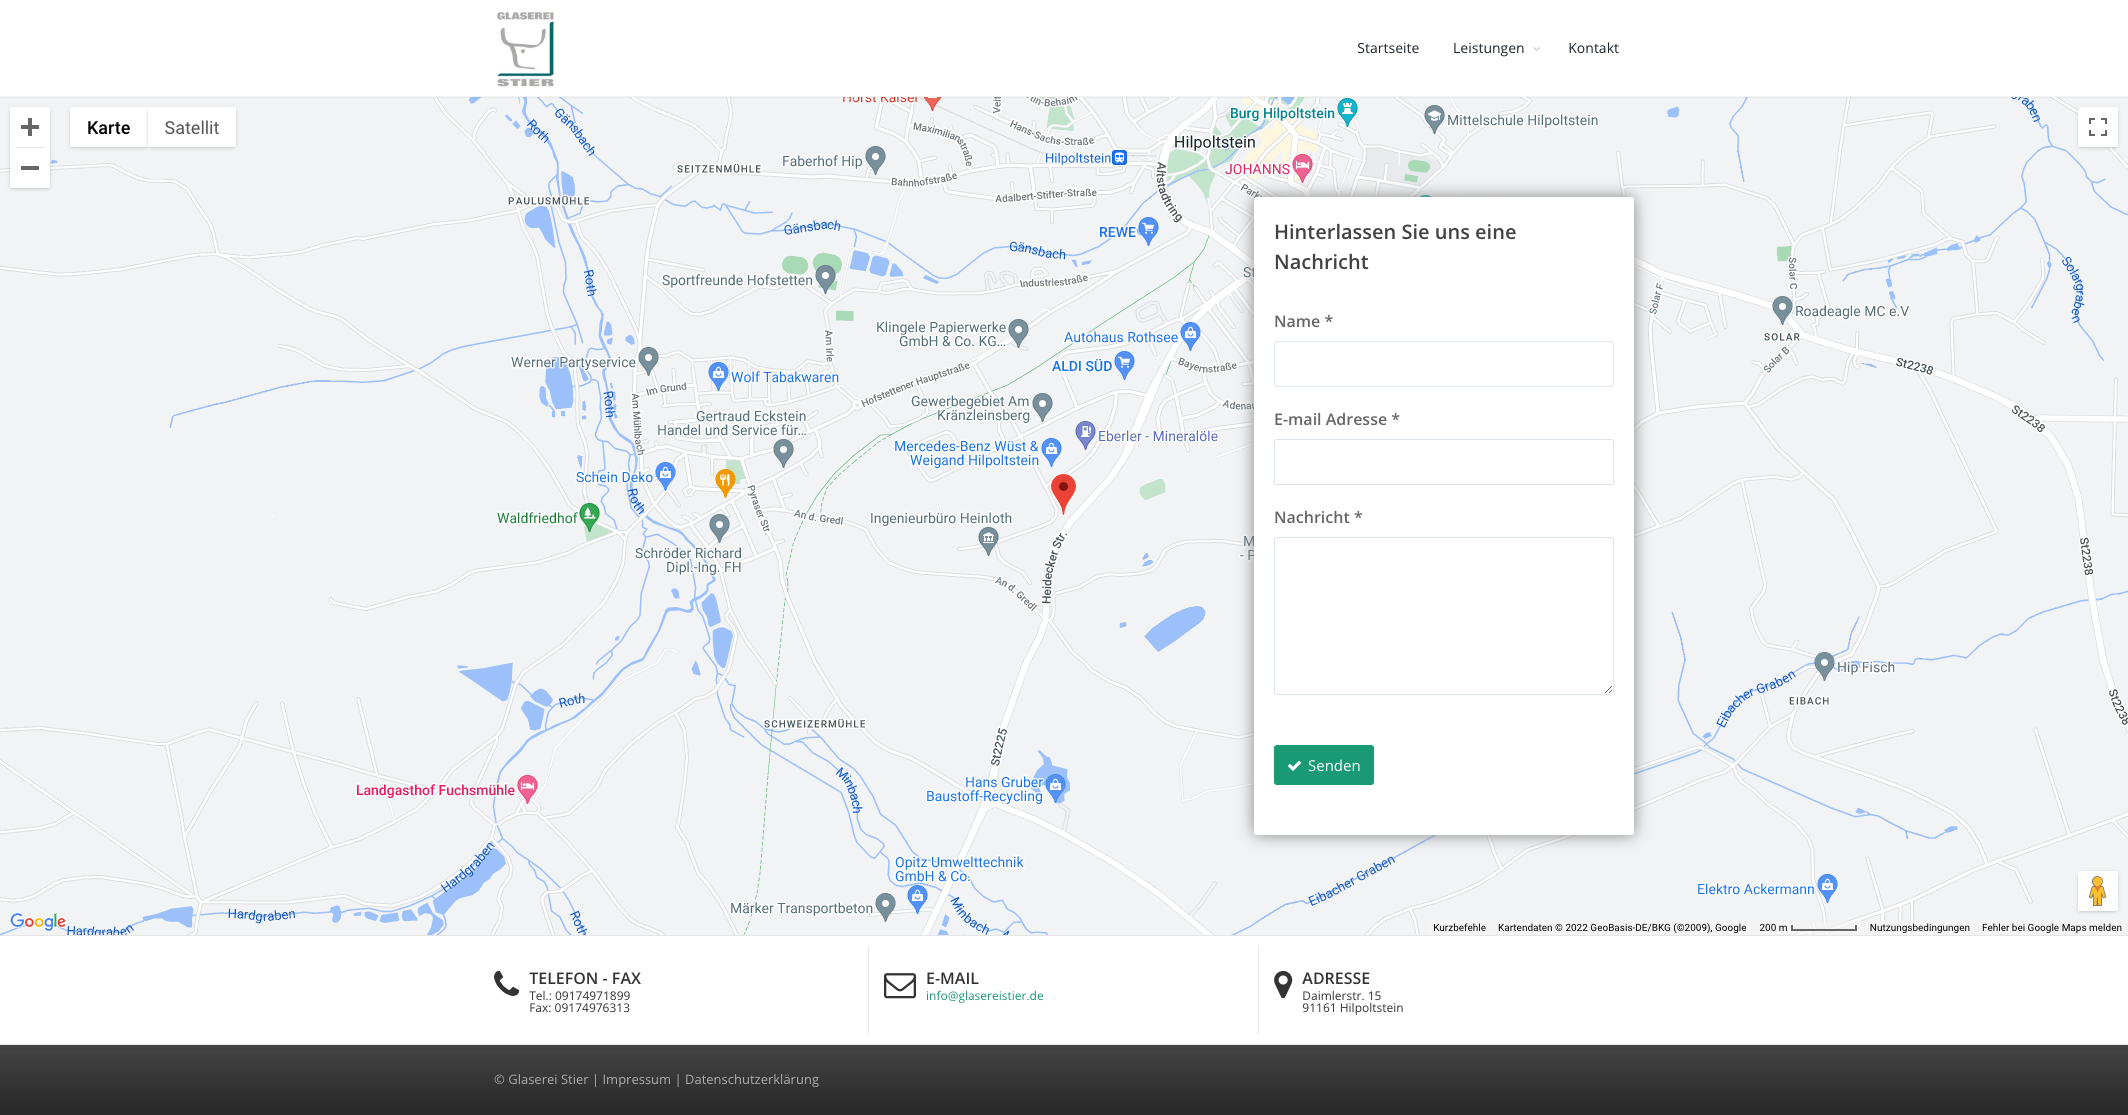Click the Werner Partyservice pin
Viewport: 2128px width, 1115px height.
648,360
